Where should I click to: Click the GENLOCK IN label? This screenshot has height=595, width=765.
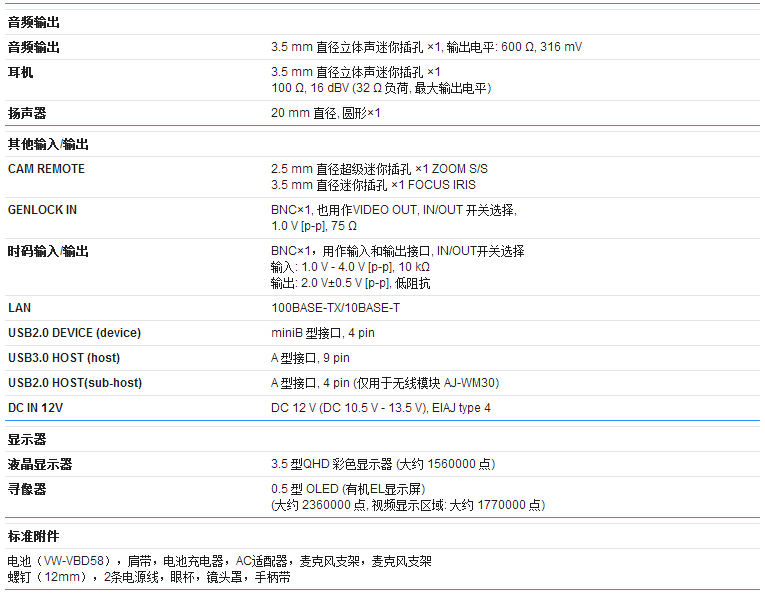coord(42,210)
